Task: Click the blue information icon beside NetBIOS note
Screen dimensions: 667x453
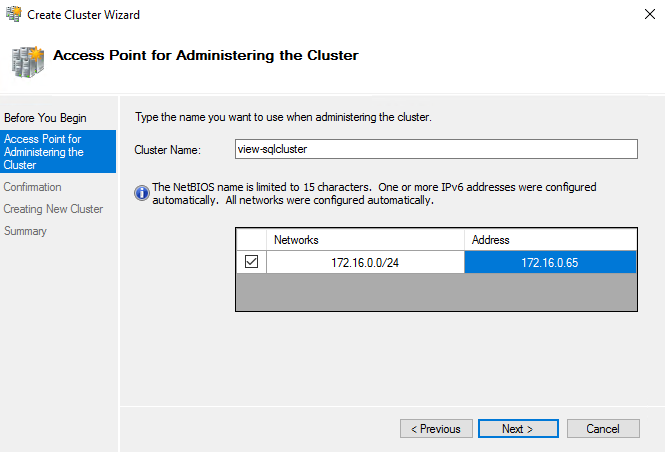Action: coord(141,190)
